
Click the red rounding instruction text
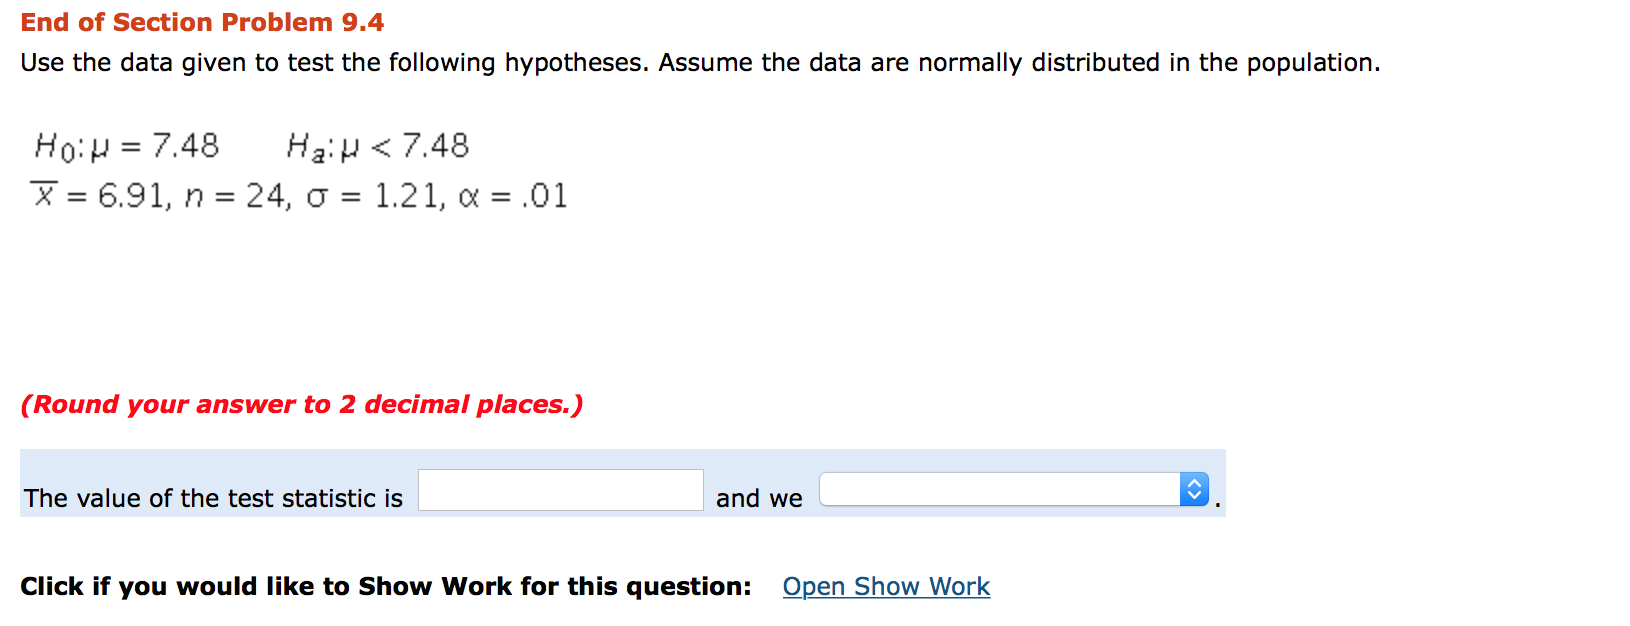(303, 404)
